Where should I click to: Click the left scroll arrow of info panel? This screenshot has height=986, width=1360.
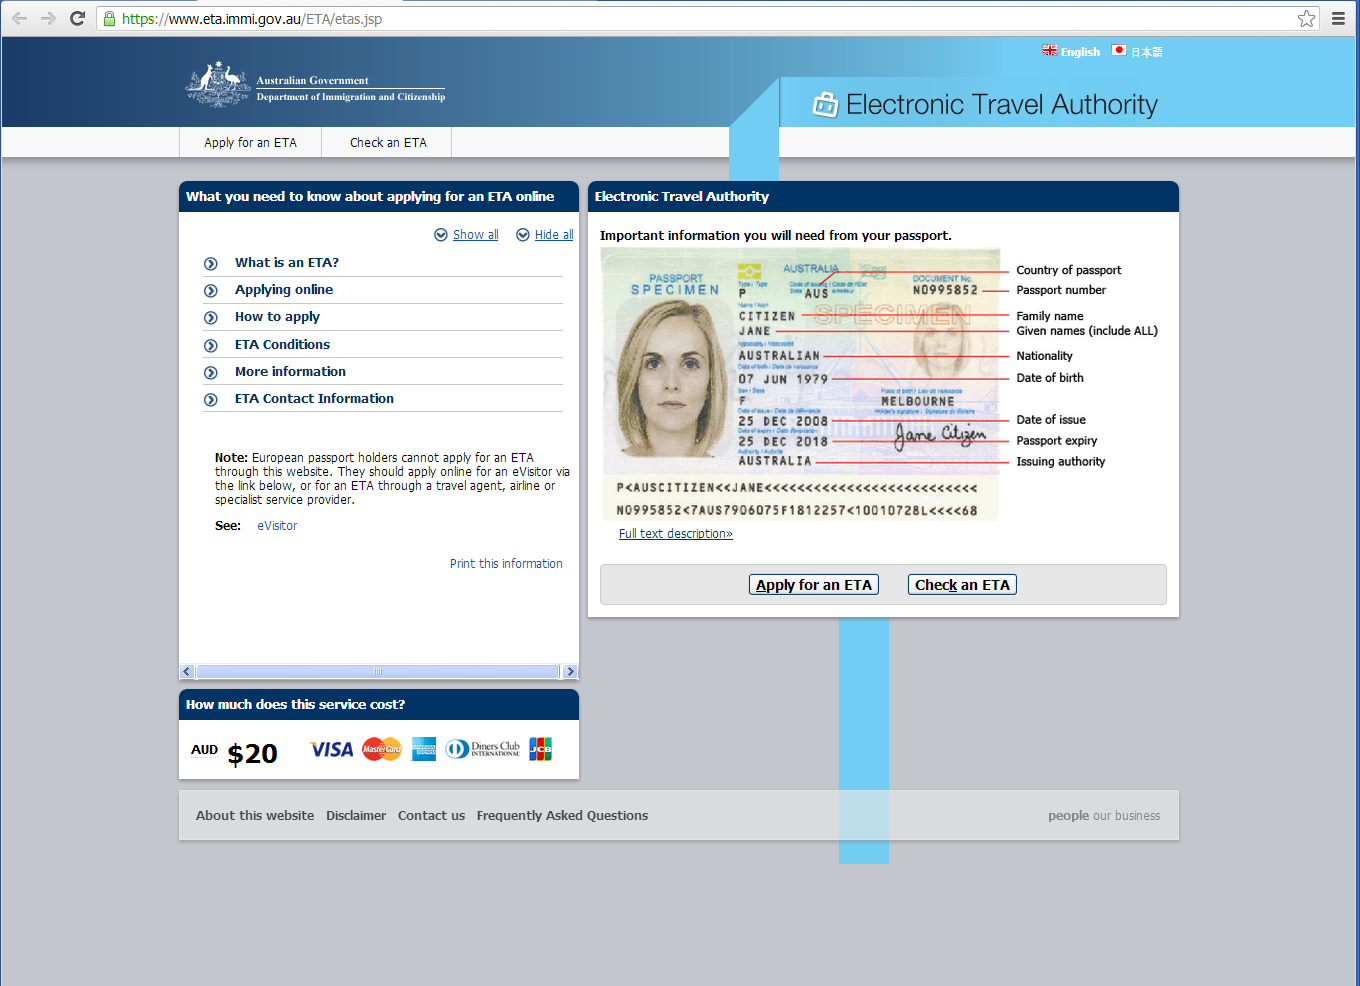tap(187, 672)
